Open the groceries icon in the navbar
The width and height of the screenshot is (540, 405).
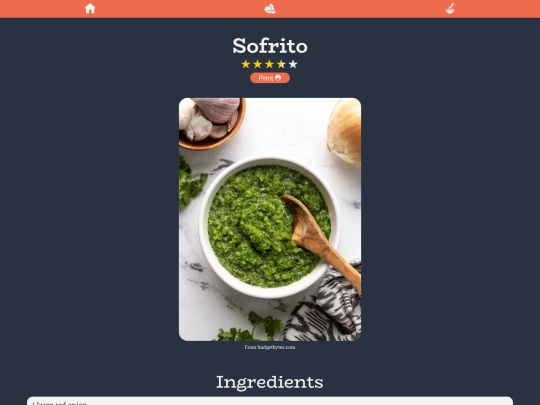pos(270,9)
